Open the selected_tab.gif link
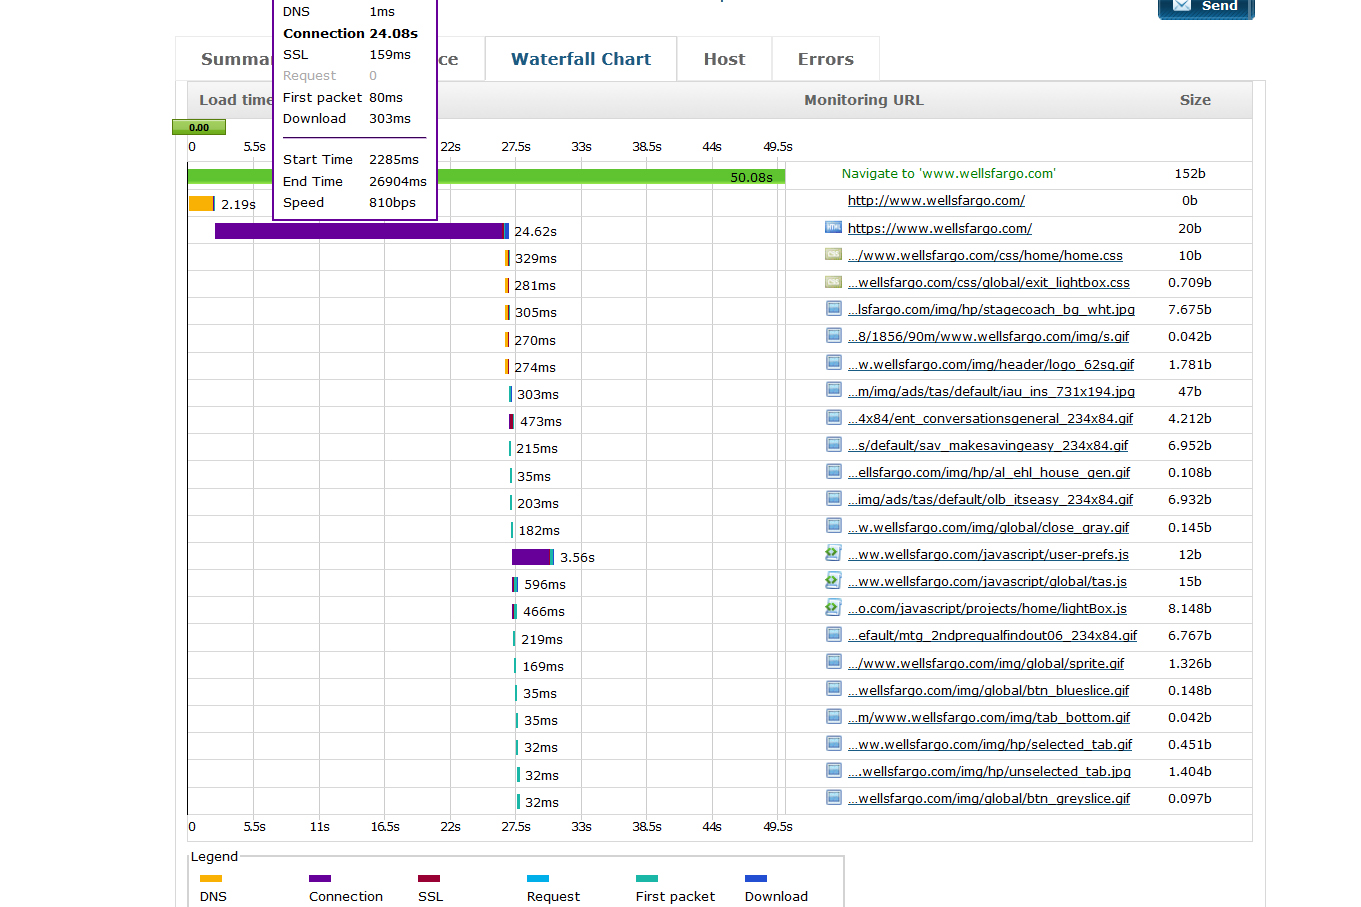The height and width of the screenshot is (907, 1361). coord(990,745)
